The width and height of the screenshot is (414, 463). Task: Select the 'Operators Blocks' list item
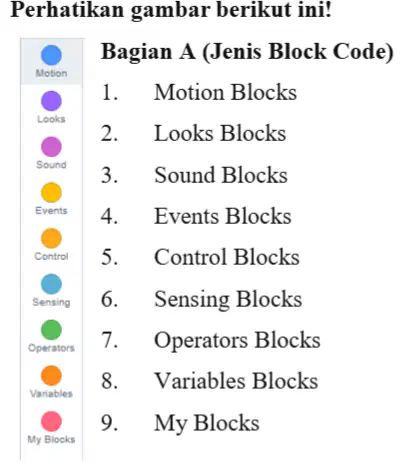tap(237, 340)
